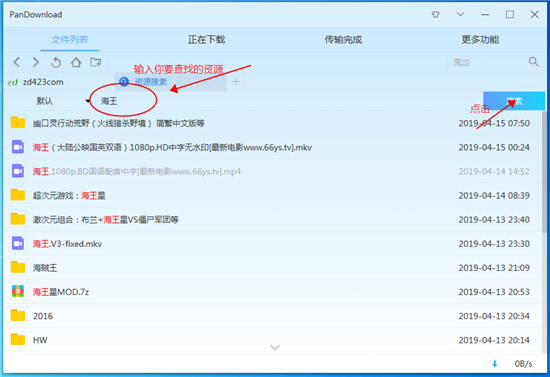Image resolution: width=550 pixels, height=377 pixels.
Task: Add a new tab with the plus icon
Action: pos(236,82)
